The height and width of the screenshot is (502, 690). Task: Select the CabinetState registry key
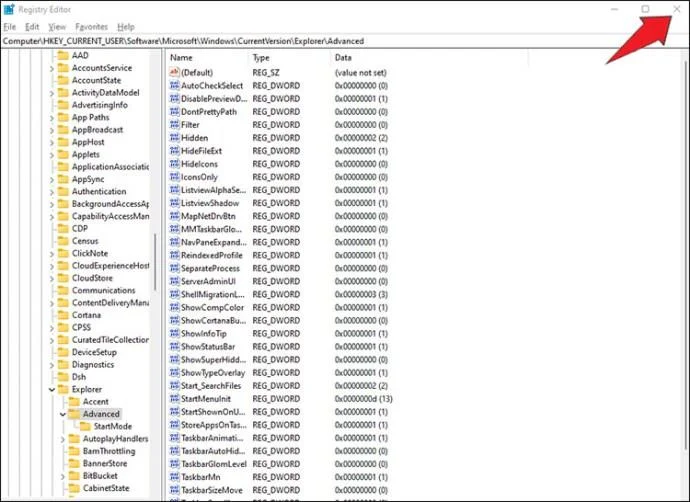pos(106,488)
